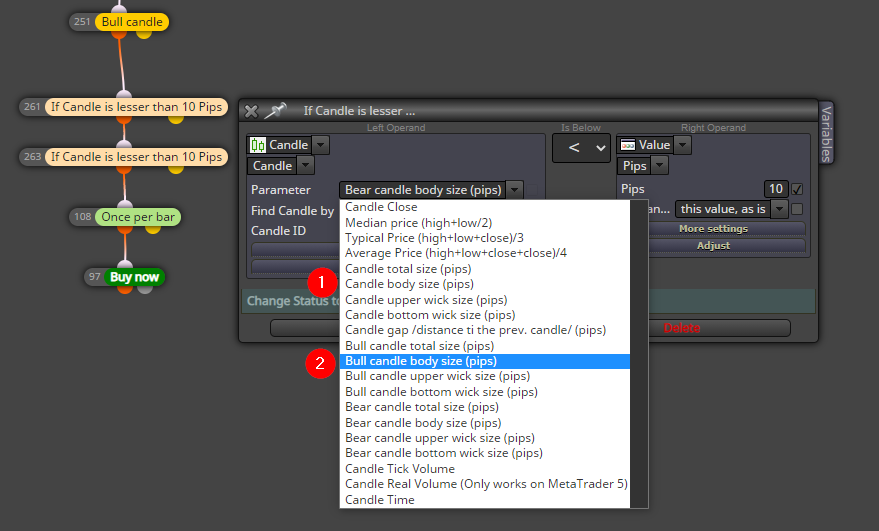Expand the Pips unit dropdown arrow

pos(659,165)
